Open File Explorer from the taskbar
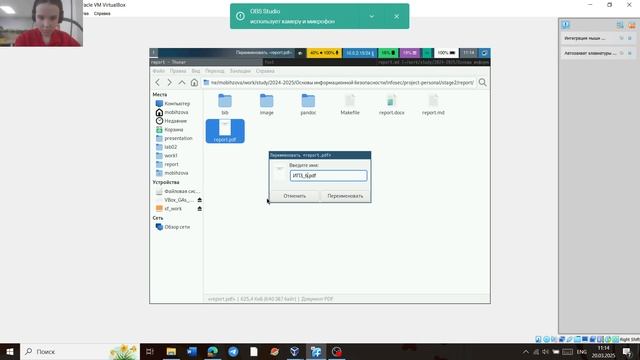Viewport: 640px width, 360px height. tap(171, 351)
